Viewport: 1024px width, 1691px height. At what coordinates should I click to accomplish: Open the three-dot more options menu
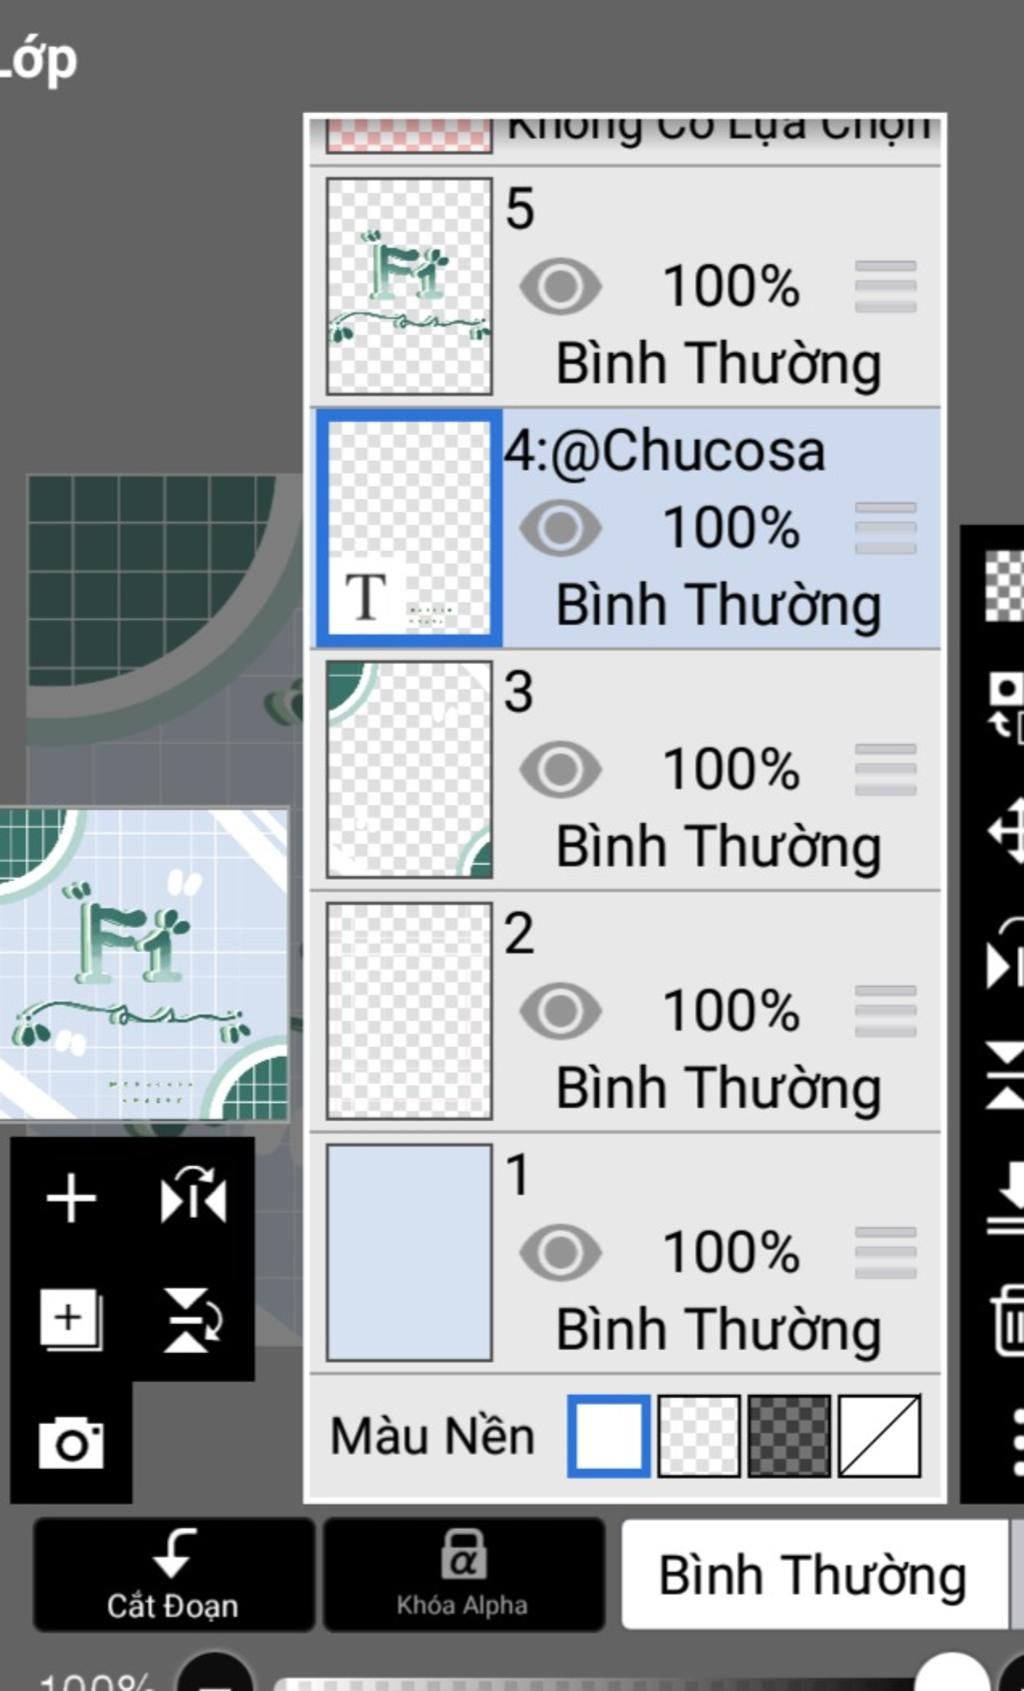point(1015,1442)
